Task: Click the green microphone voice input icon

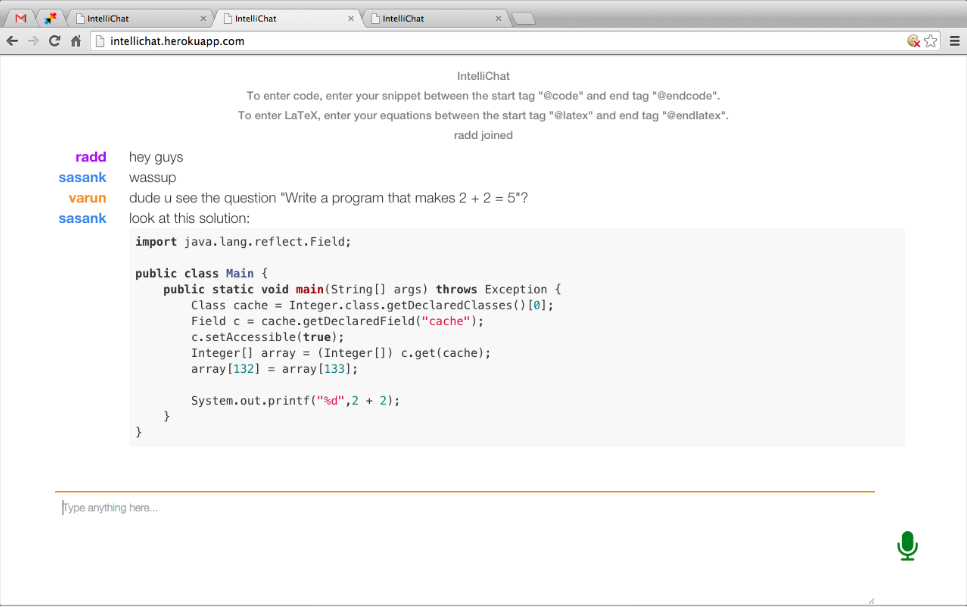Action: tap(907, 546)
